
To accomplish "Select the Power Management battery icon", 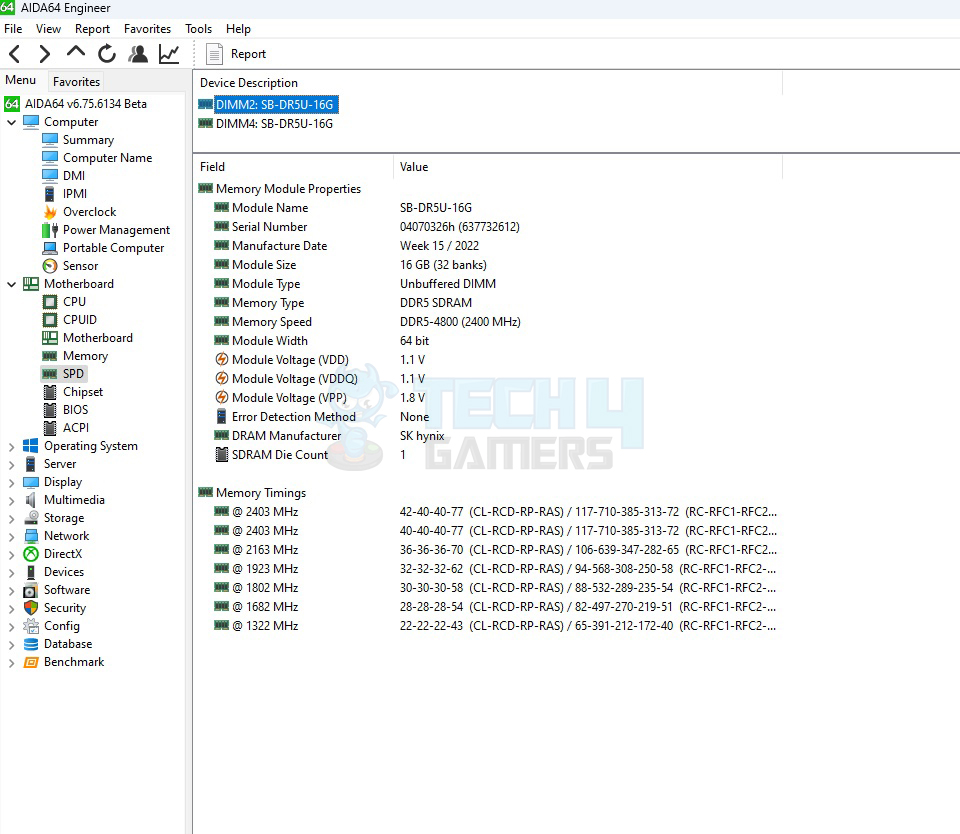I will tap(50, 230).
